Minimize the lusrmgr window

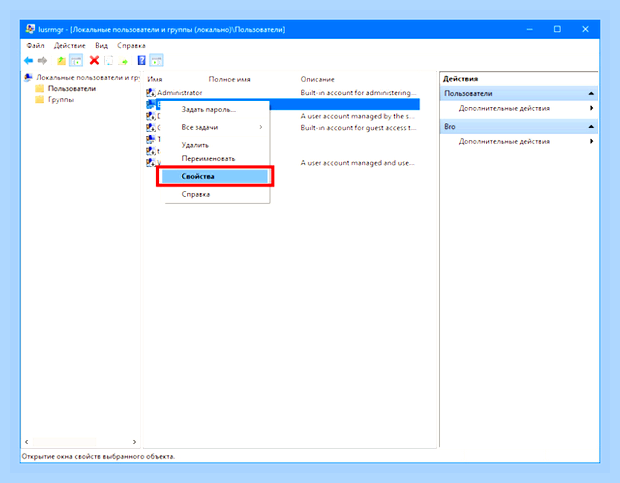[529, 29]
